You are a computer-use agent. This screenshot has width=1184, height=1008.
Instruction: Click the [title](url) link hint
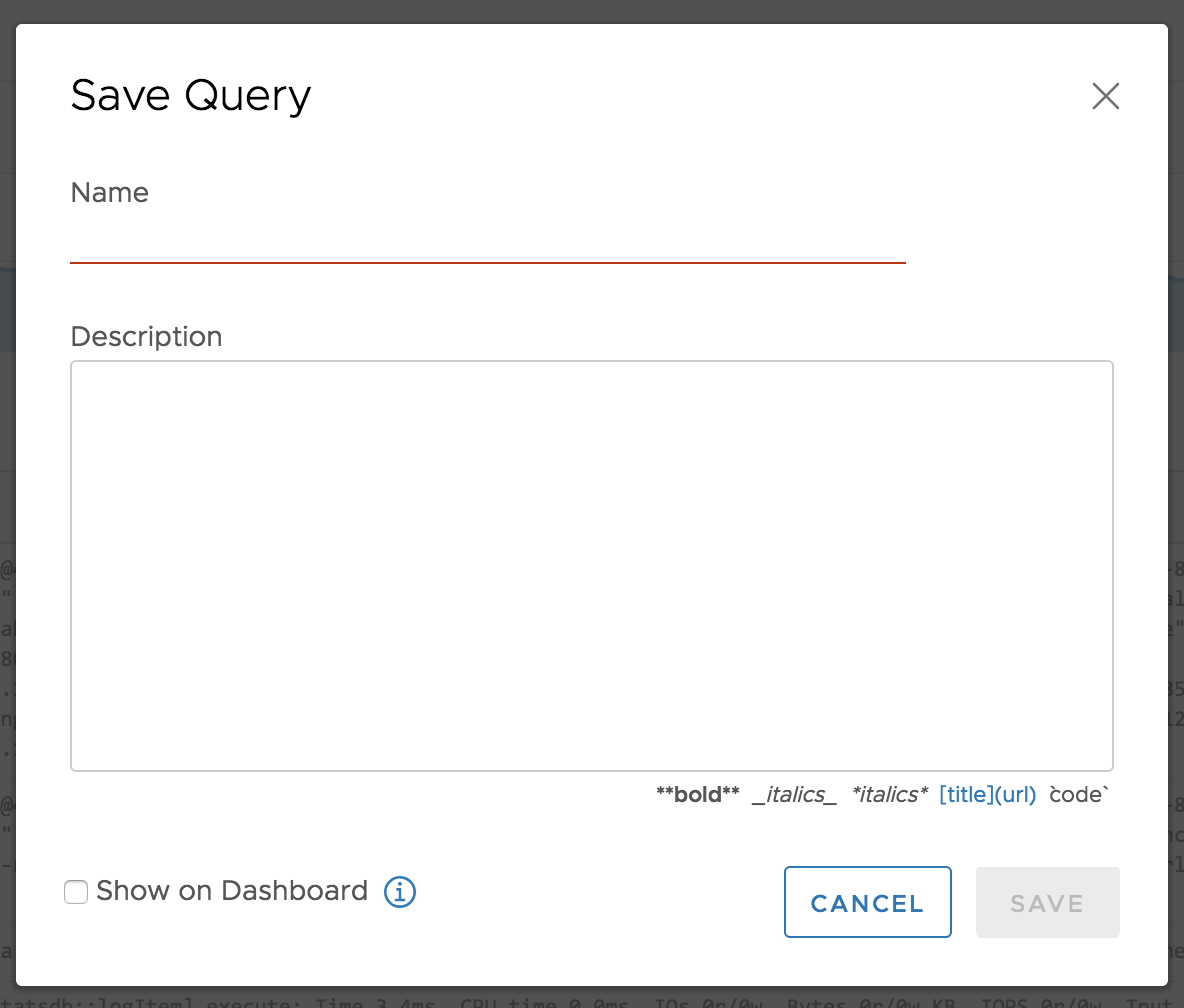(987, 795)
